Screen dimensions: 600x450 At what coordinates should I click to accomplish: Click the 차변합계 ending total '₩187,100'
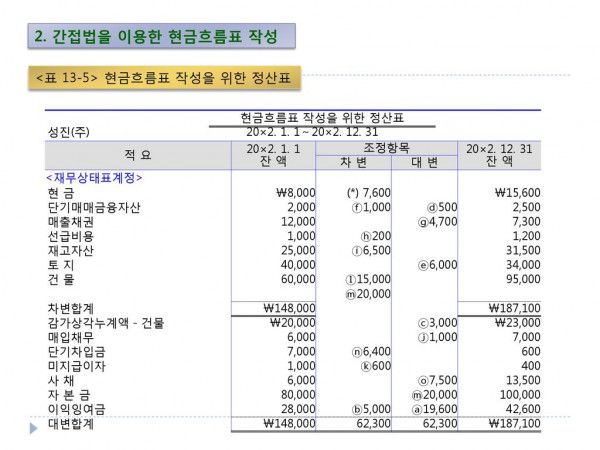pos(514,308)
